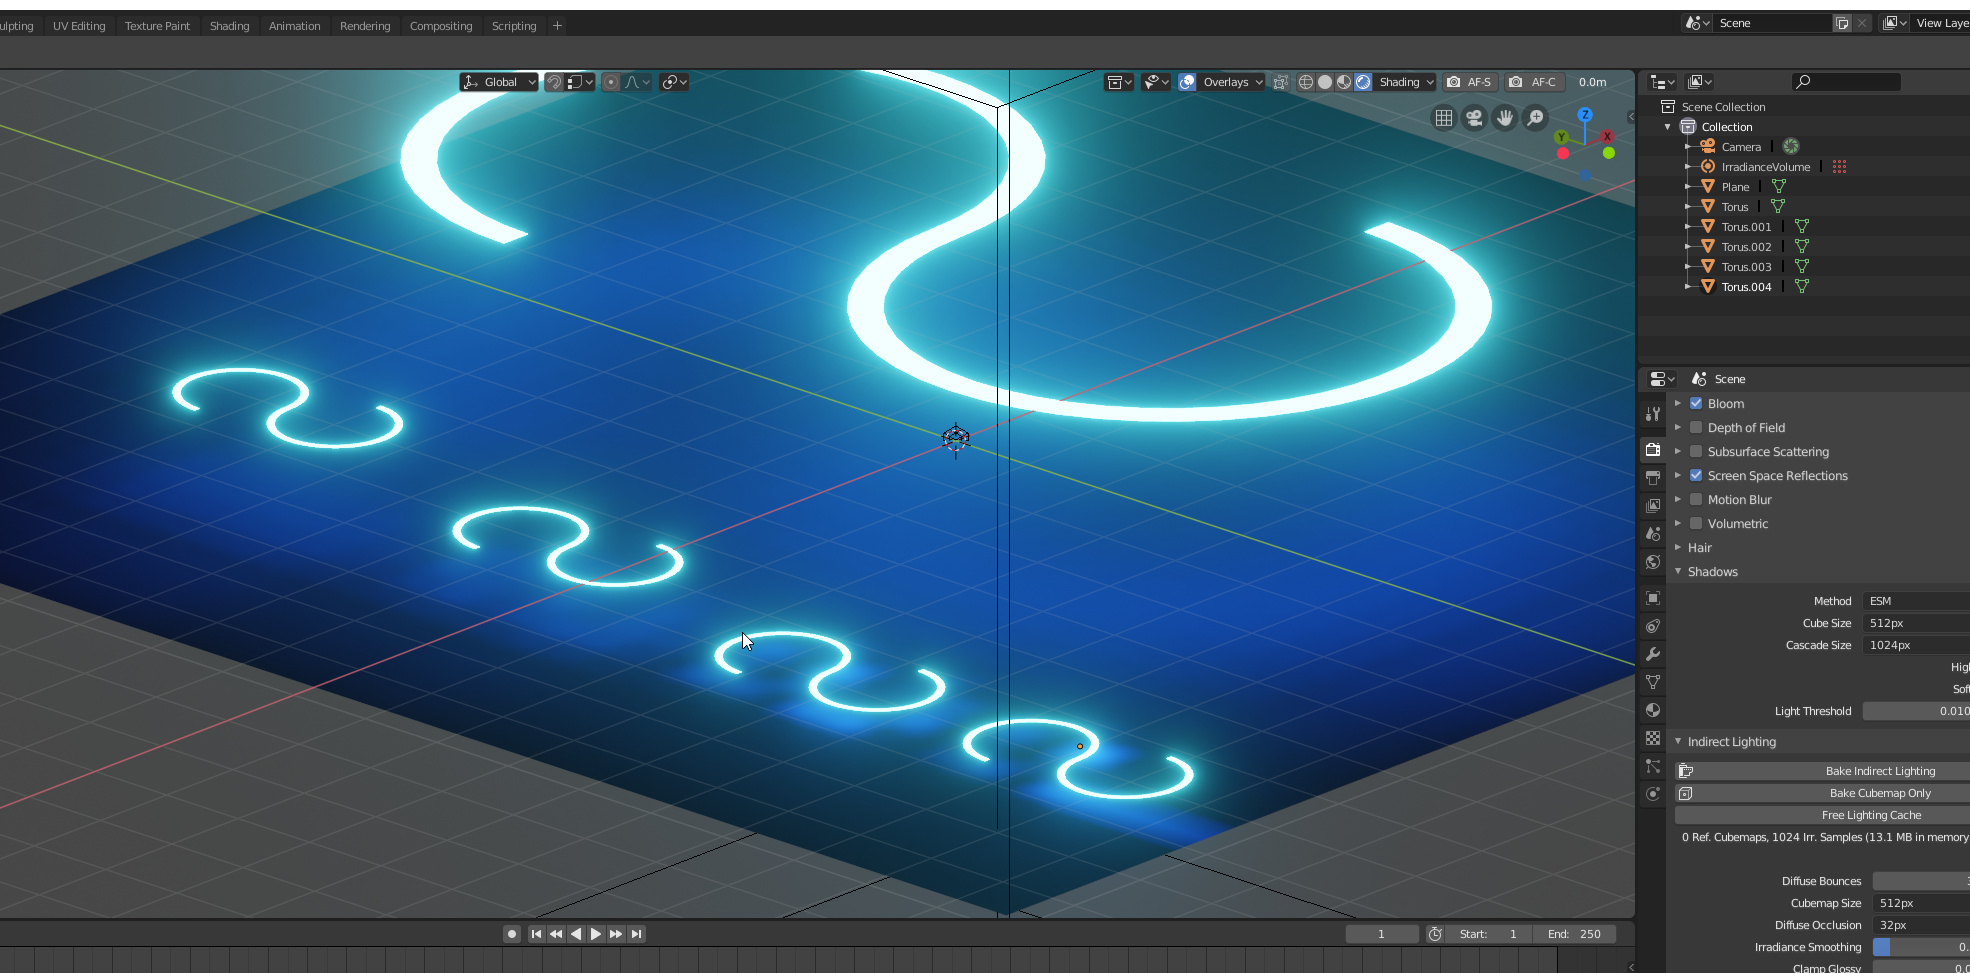This screenshot has height=973, width=1970.
Task: Click Bake Cubemap Only button
Action: (x=1822, y=793)
